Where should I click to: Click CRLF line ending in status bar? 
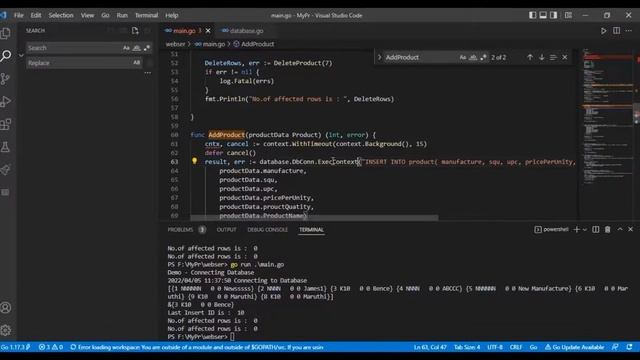coord(516,347)
